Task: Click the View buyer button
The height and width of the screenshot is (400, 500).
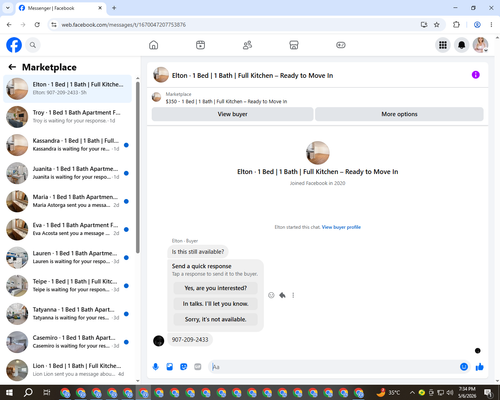Action: coord(232,114)
